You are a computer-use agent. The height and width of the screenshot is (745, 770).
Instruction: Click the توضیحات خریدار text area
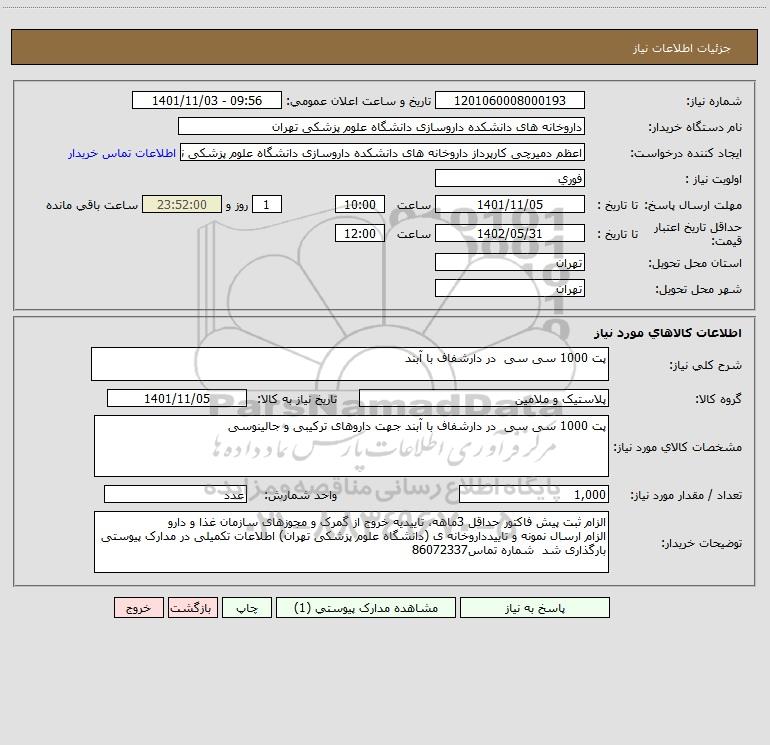click(x=351, y=542)
